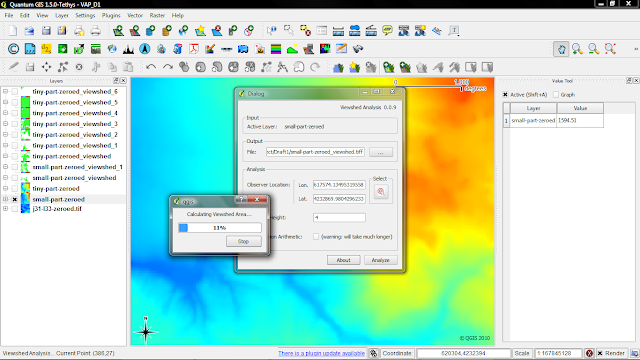The image size is (640, 360).
Task: Enable the Graph checkbox in Value Tool
Action: 556,95
